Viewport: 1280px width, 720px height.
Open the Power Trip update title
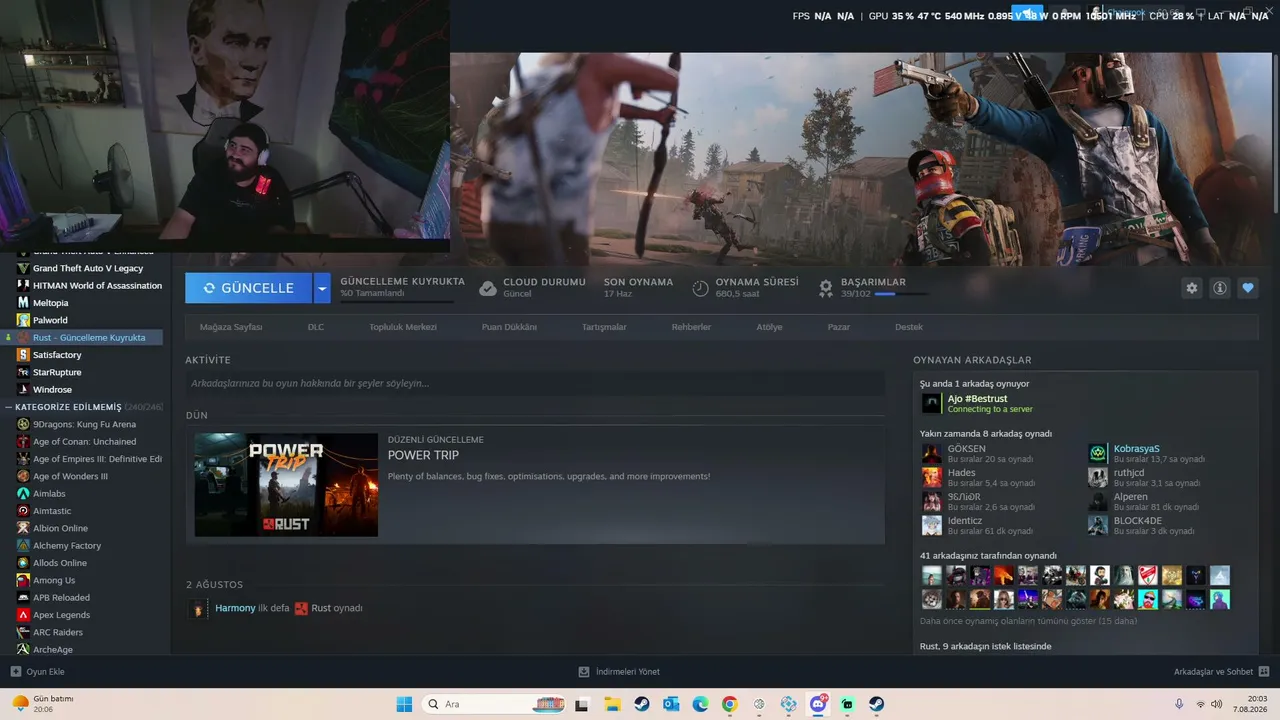point(423,455)
